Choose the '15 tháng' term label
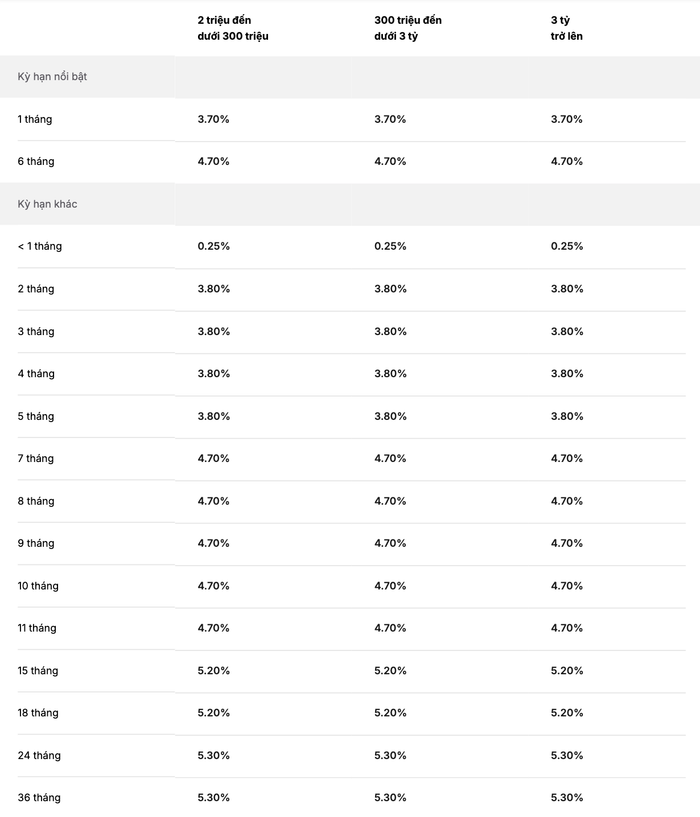This screenshot has width=700, height=817. tap(38, 671)
